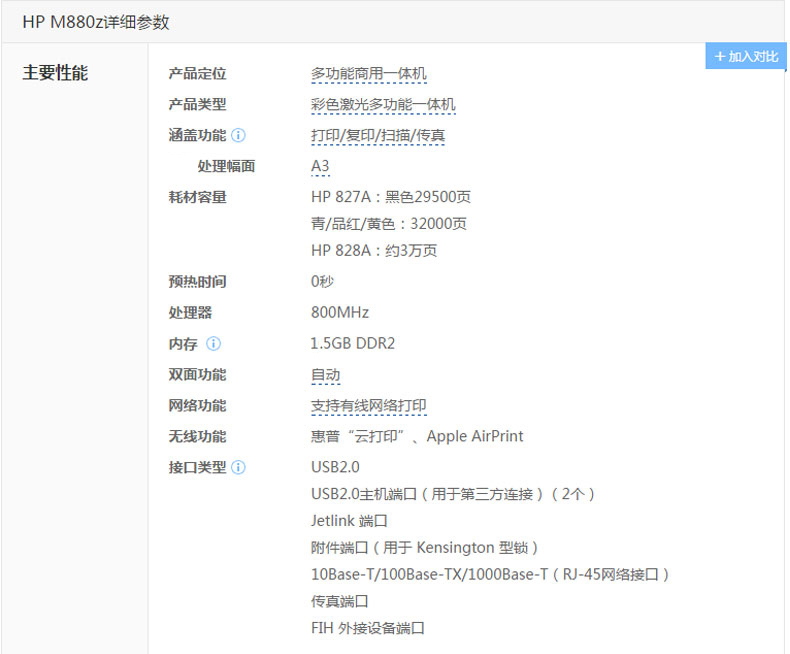Click the RJ-45 network interface line
The image size is (790, 654).
coord(489,575)
